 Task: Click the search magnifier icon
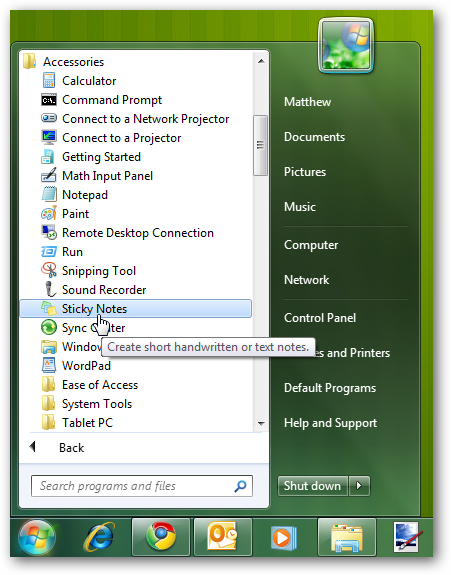point(241,486)
